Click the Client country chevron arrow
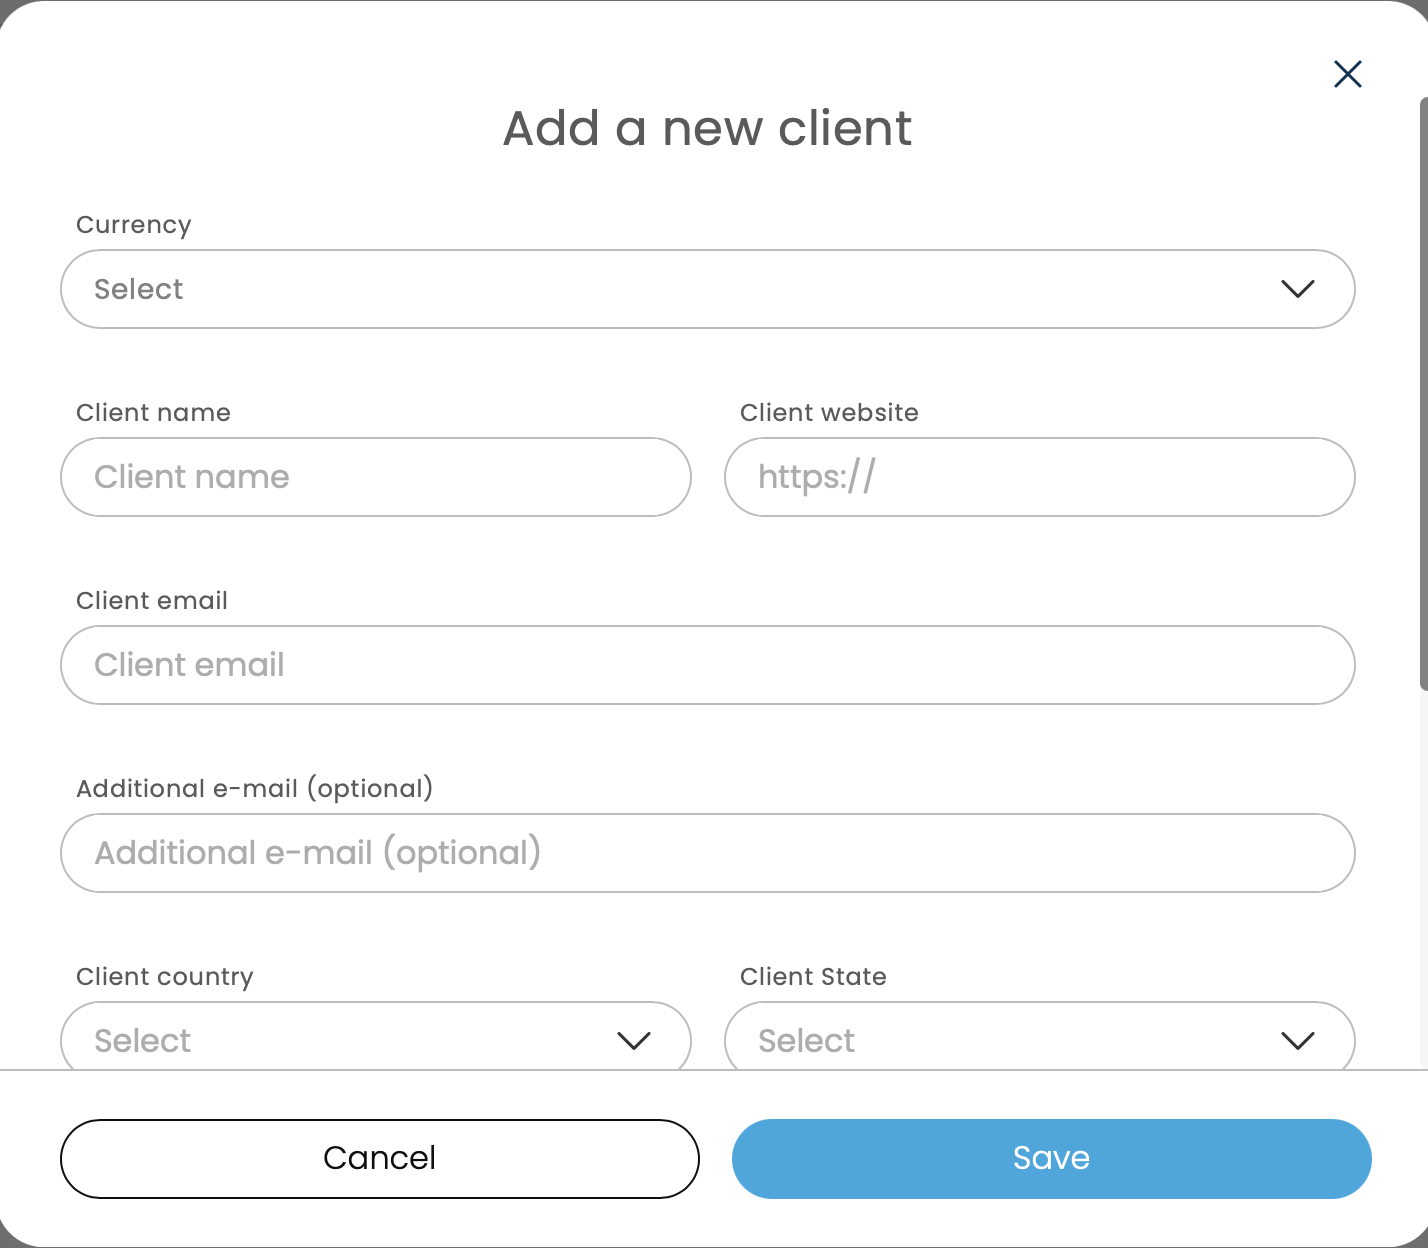Screen dimensions: 1428x1248 click(634, 1041)
